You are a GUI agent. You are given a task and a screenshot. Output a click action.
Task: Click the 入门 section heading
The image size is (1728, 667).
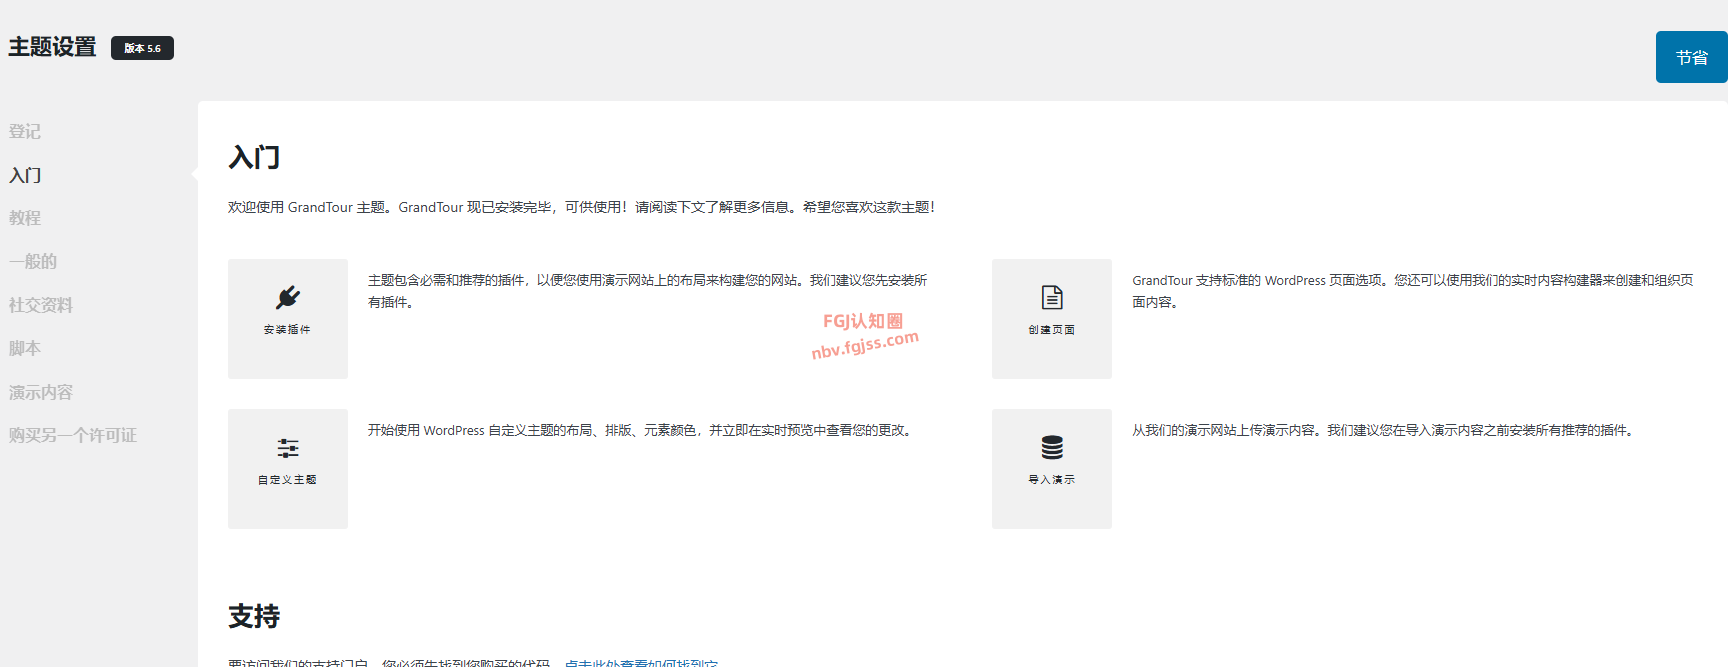point(254,157)
